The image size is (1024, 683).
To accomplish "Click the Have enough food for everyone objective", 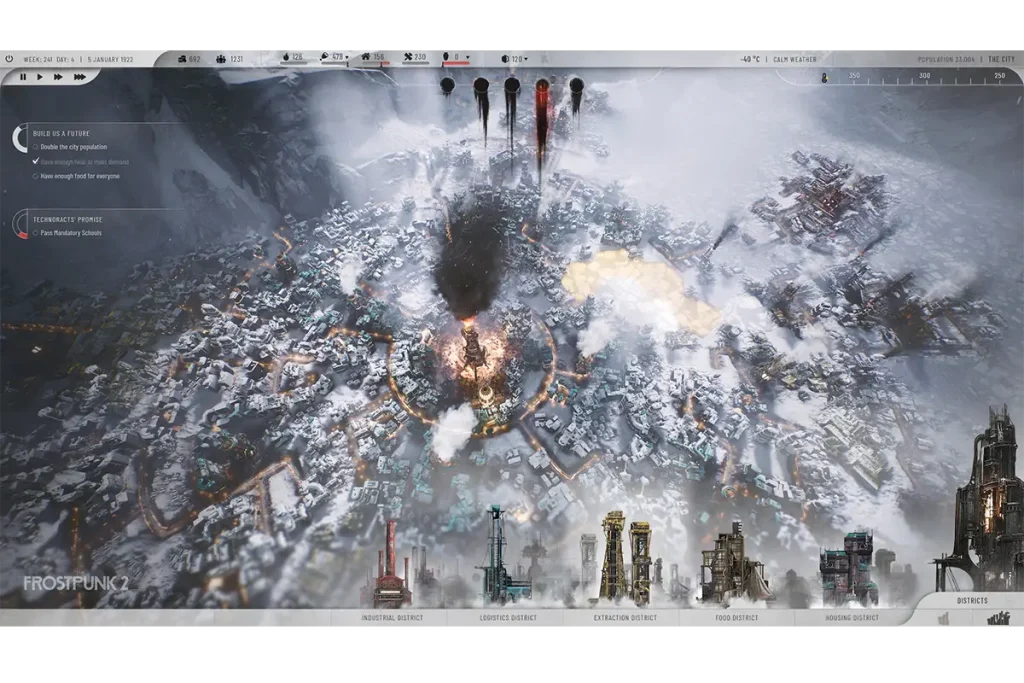I will pos(76,176).
